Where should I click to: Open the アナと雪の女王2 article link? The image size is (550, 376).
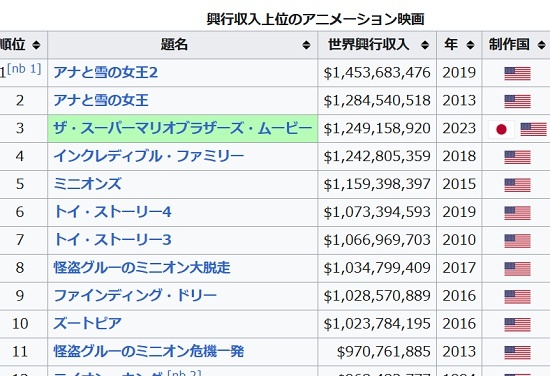click(x=106, y=73)
